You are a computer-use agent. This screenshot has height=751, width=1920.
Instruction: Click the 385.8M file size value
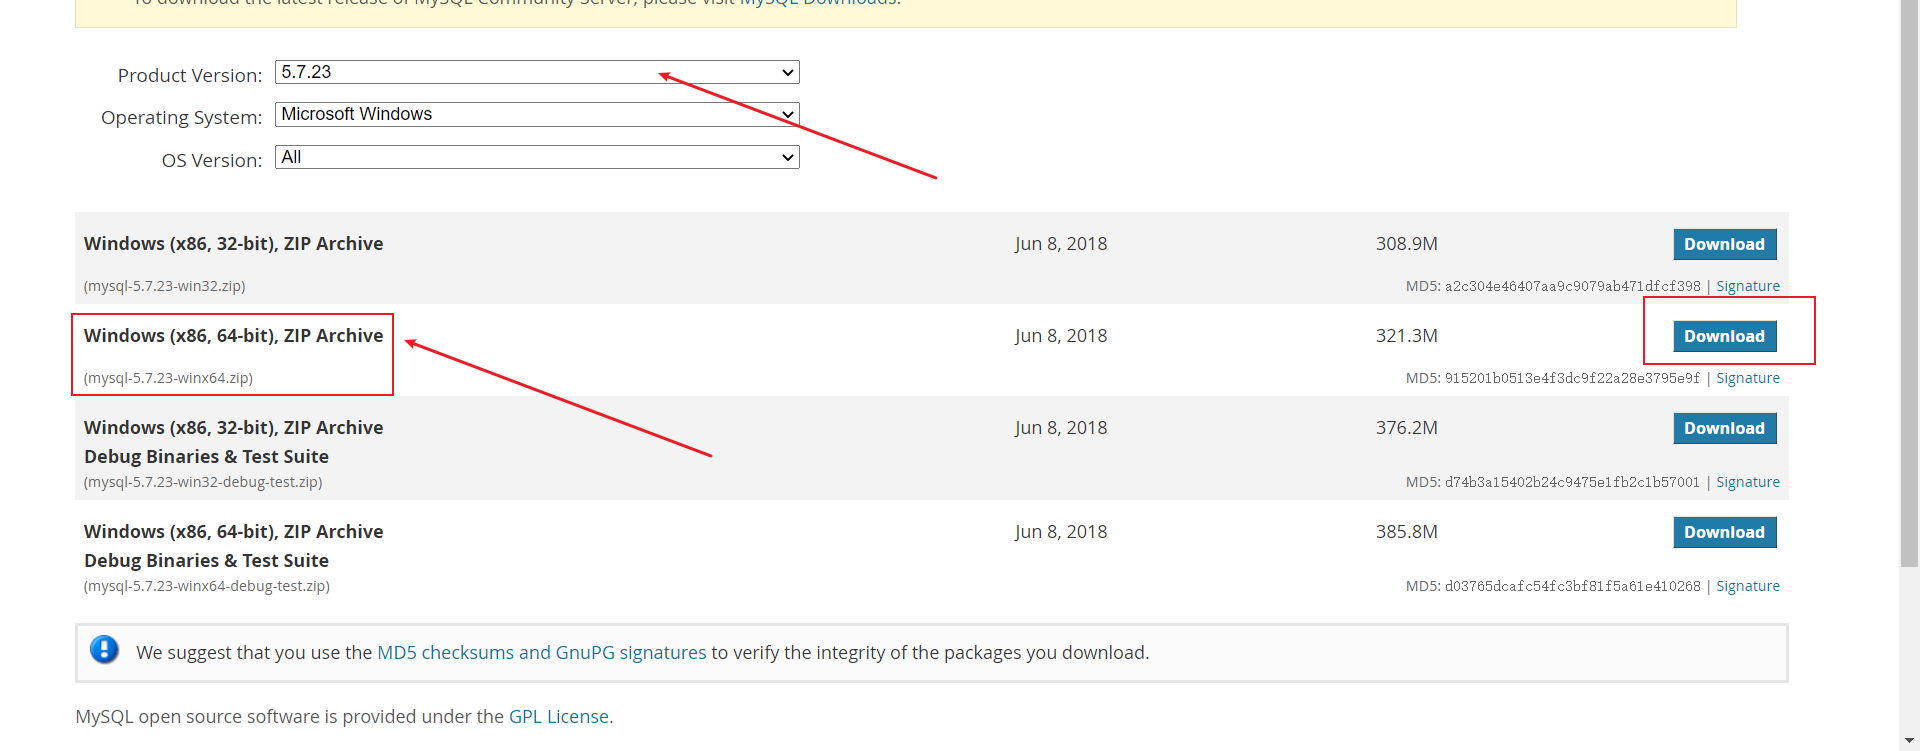tap(1406, 532)
